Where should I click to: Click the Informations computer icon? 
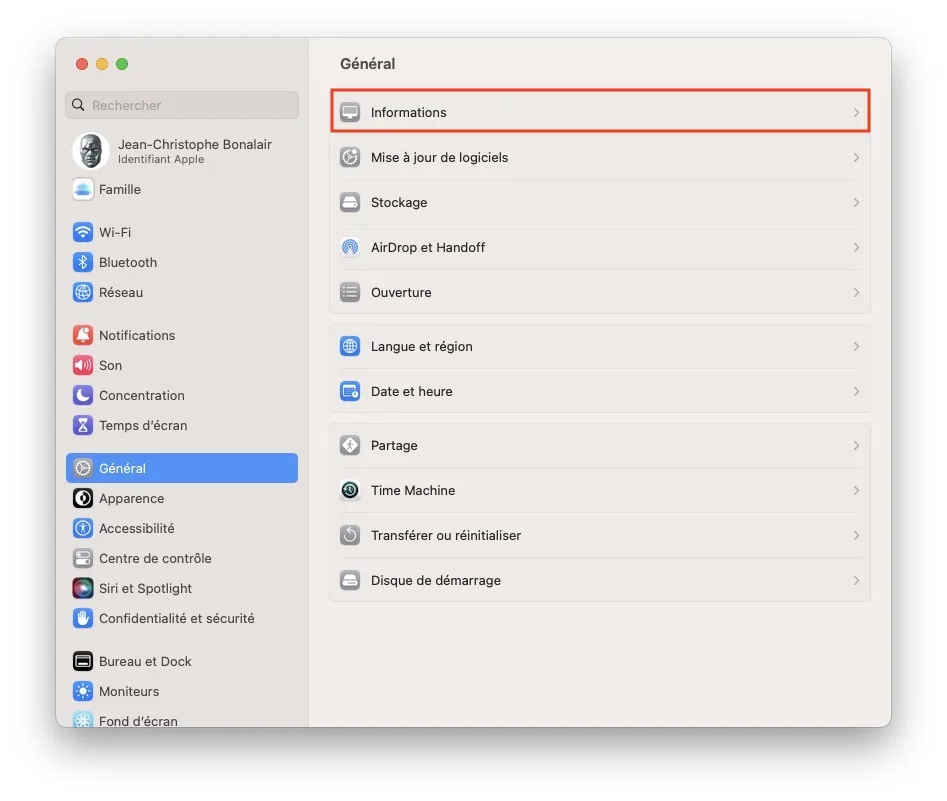click(x=350, y=112)
